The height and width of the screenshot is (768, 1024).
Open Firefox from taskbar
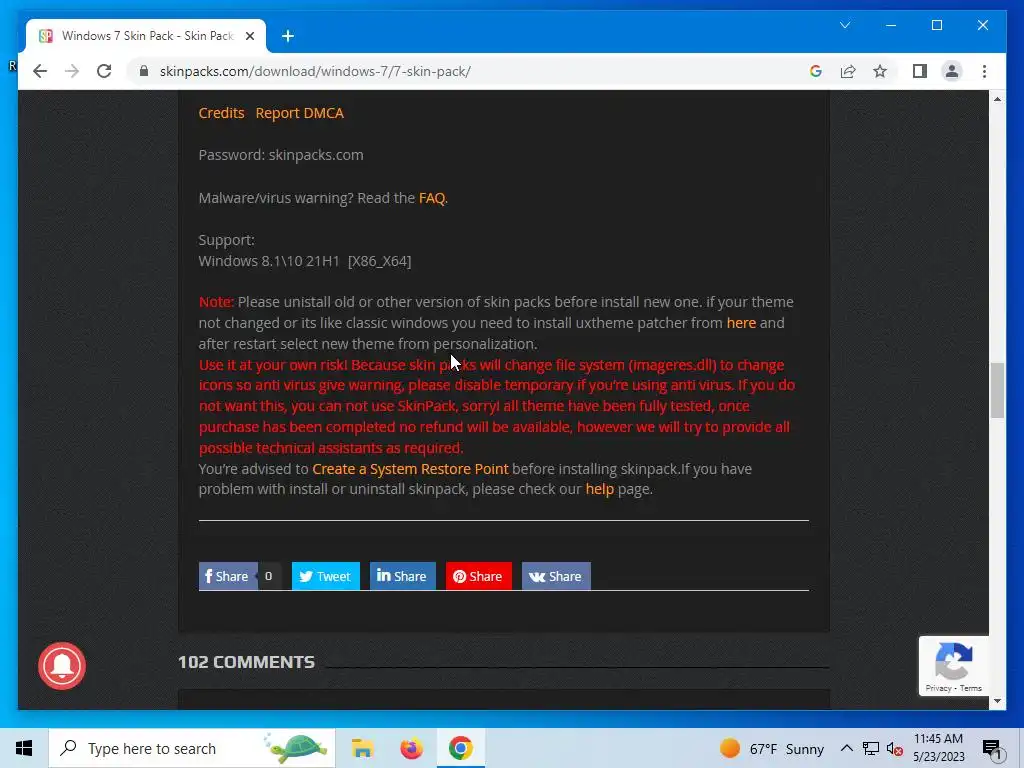pos(411,748)
